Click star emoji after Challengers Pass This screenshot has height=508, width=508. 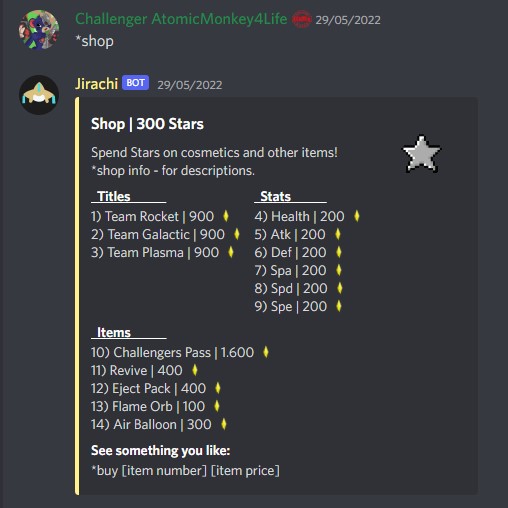click(x=266, y=352)
